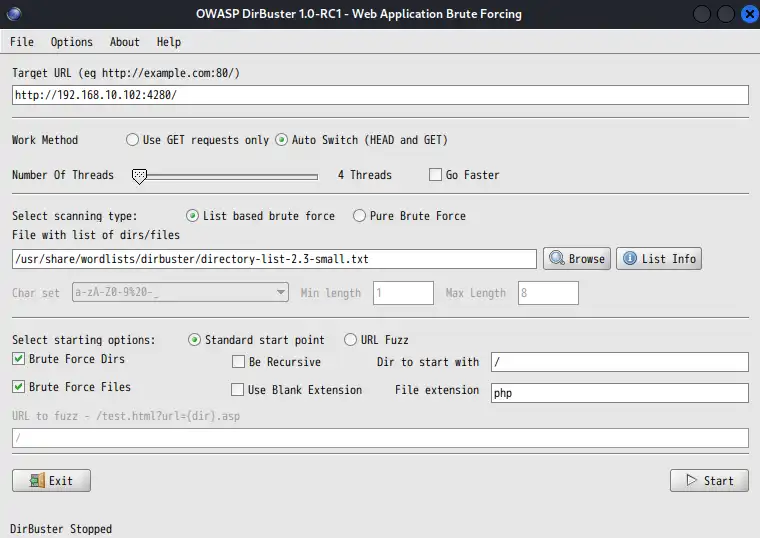The width and height of the screenshot is (760, 538).
Task: Open the Options menu
Action: [x=71, y=42]
